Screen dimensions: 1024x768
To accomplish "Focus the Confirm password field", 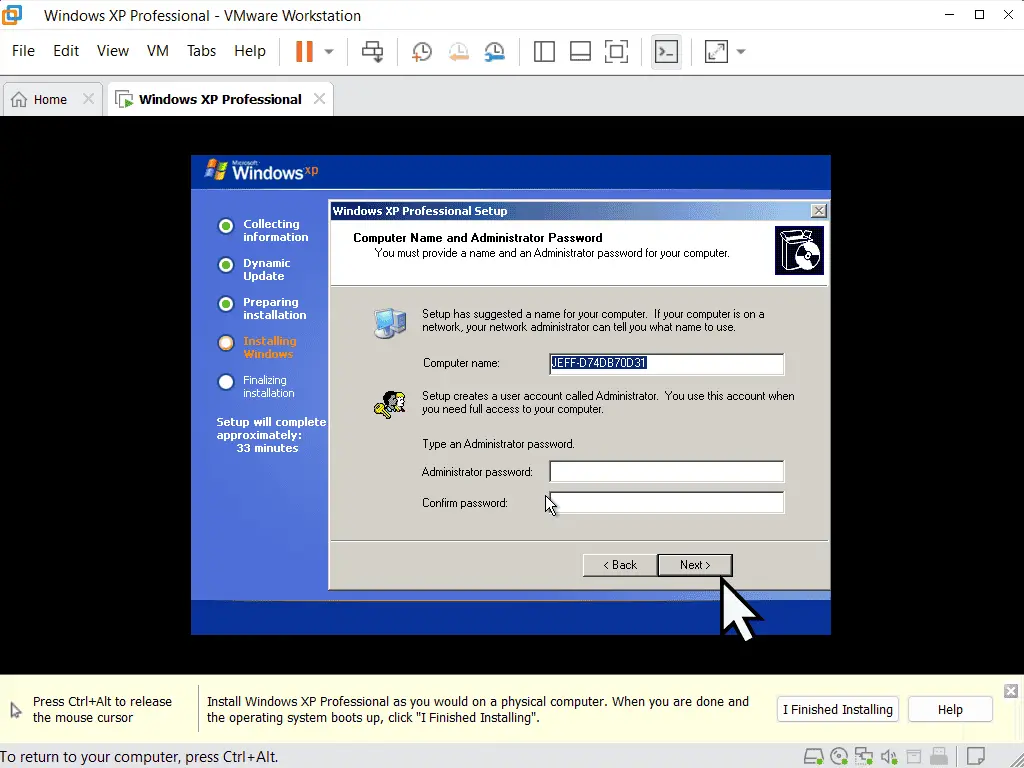I will 666,503.
